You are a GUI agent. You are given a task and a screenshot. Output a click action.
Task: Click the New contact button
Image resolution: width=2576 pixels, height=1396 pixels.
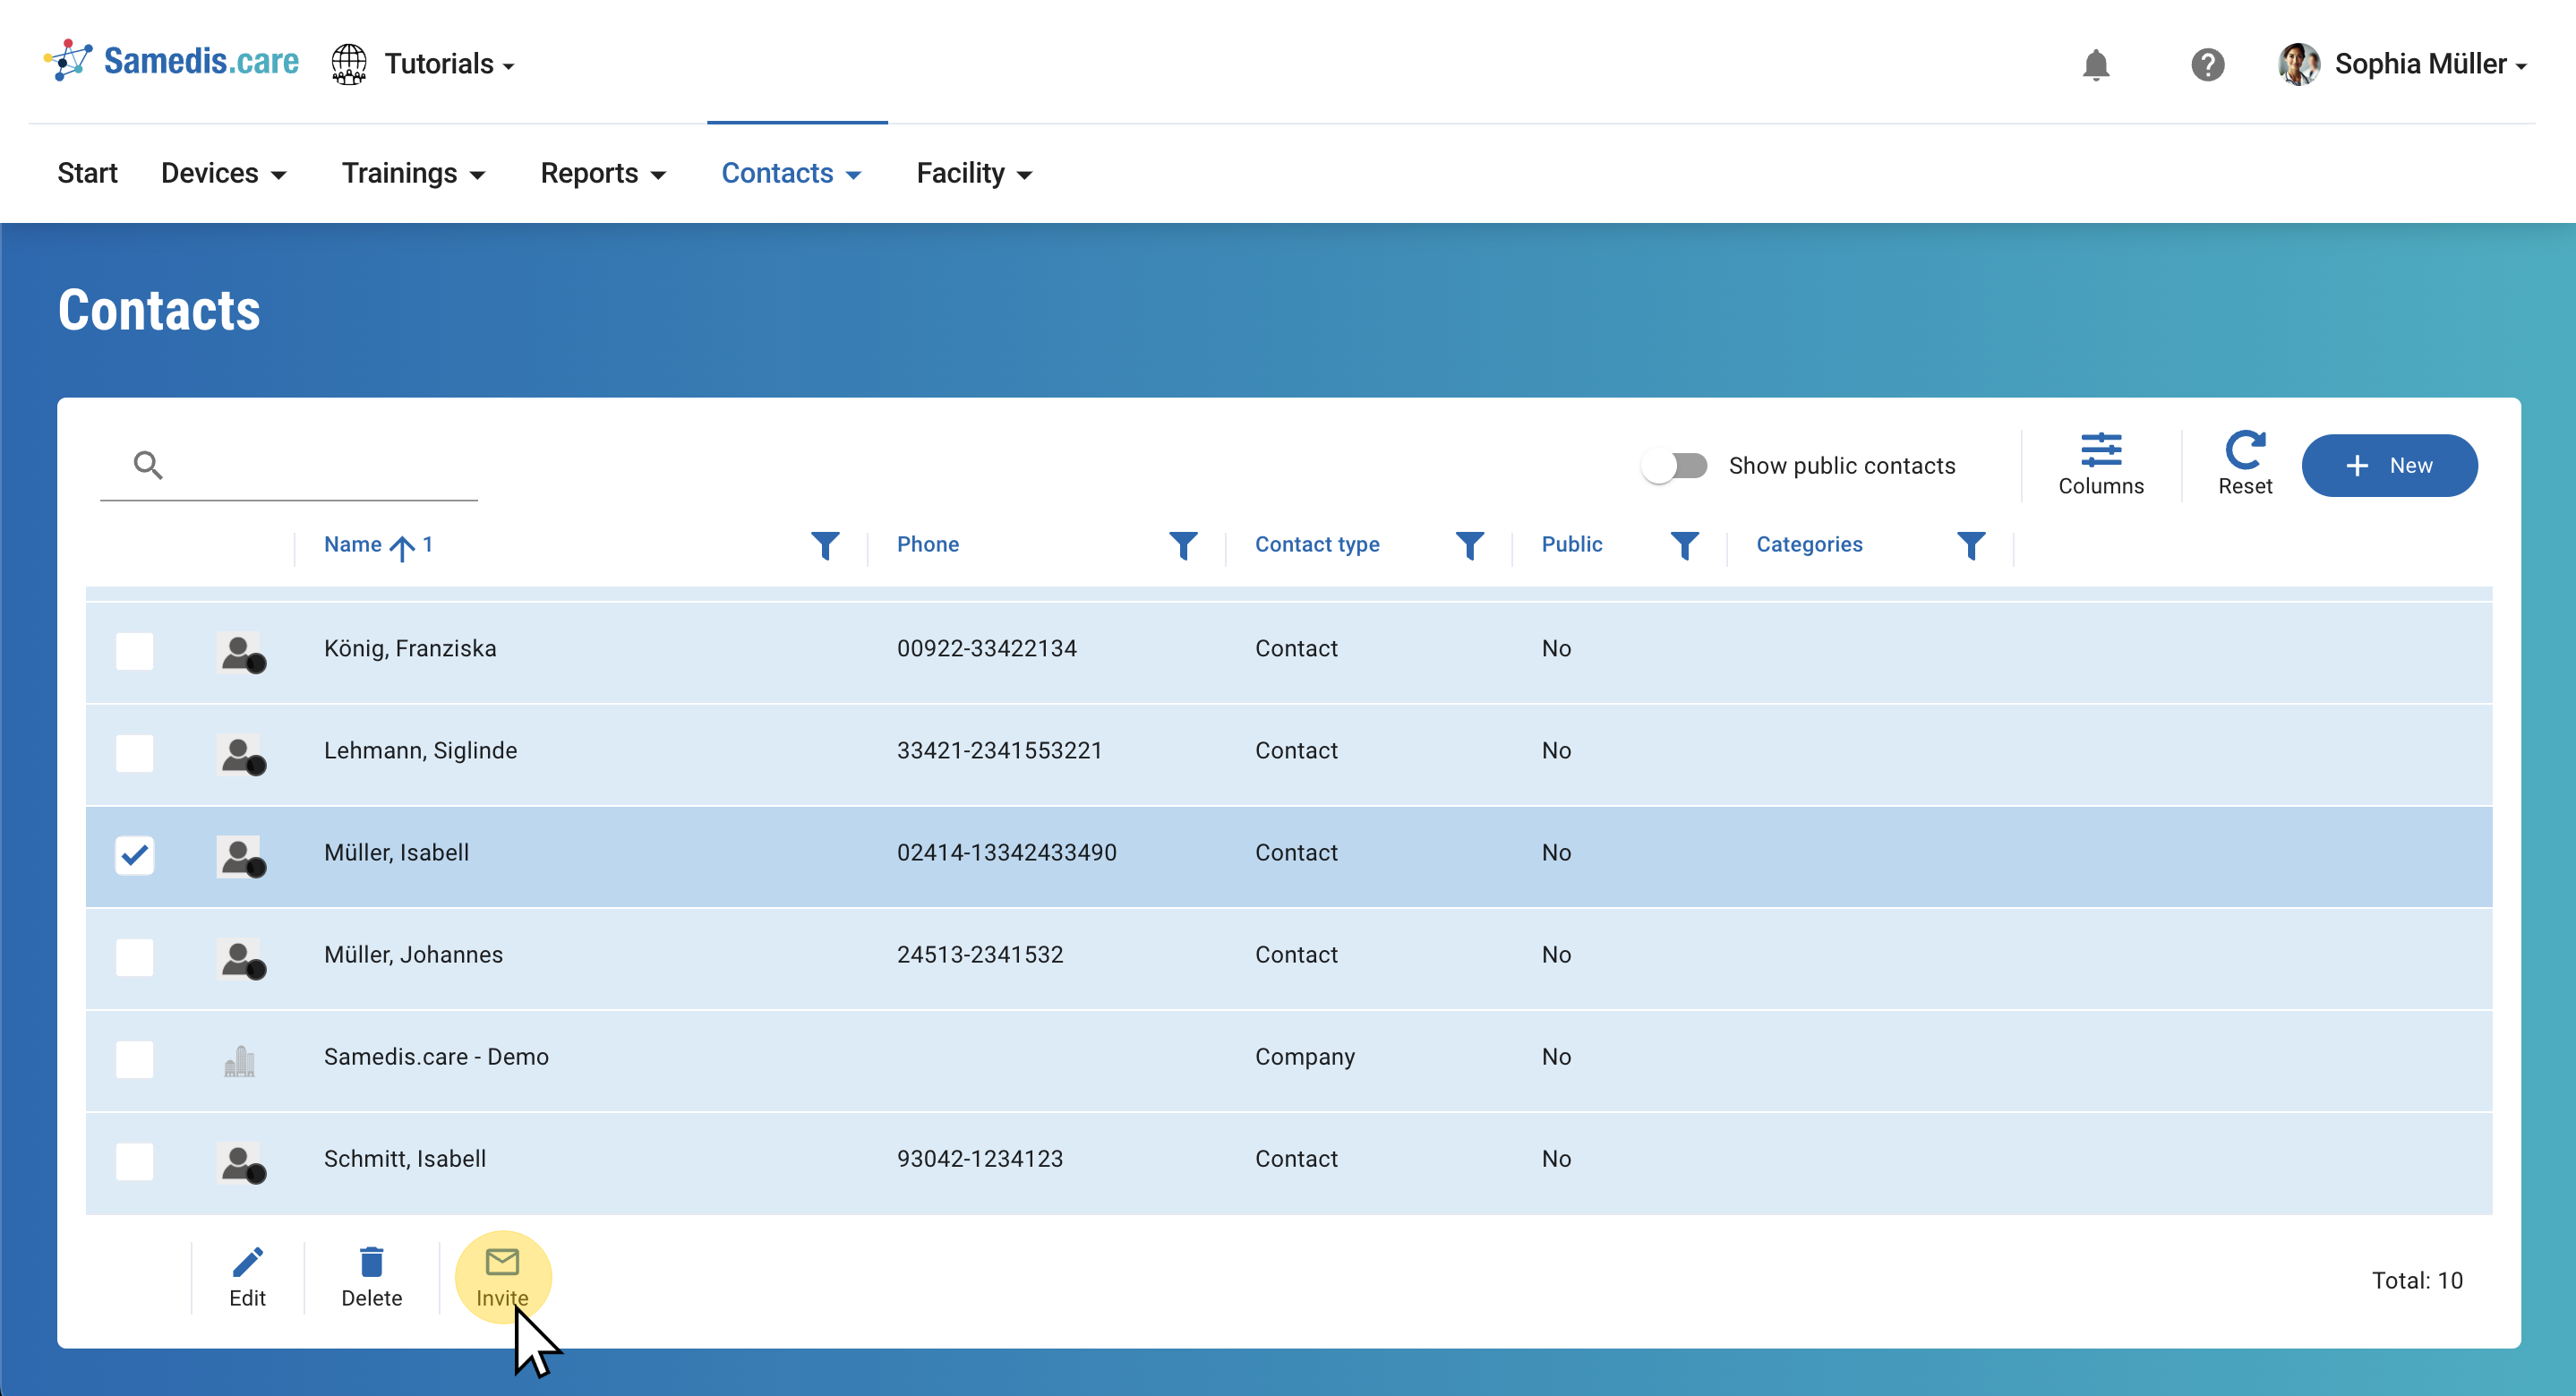click(2388, 466)
